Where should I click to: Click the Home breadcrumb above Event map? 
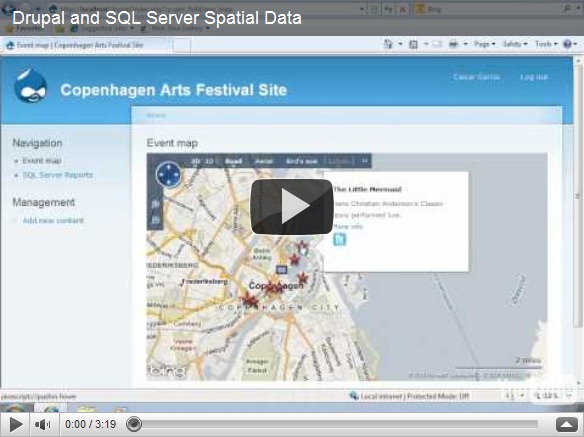(156, 115)
